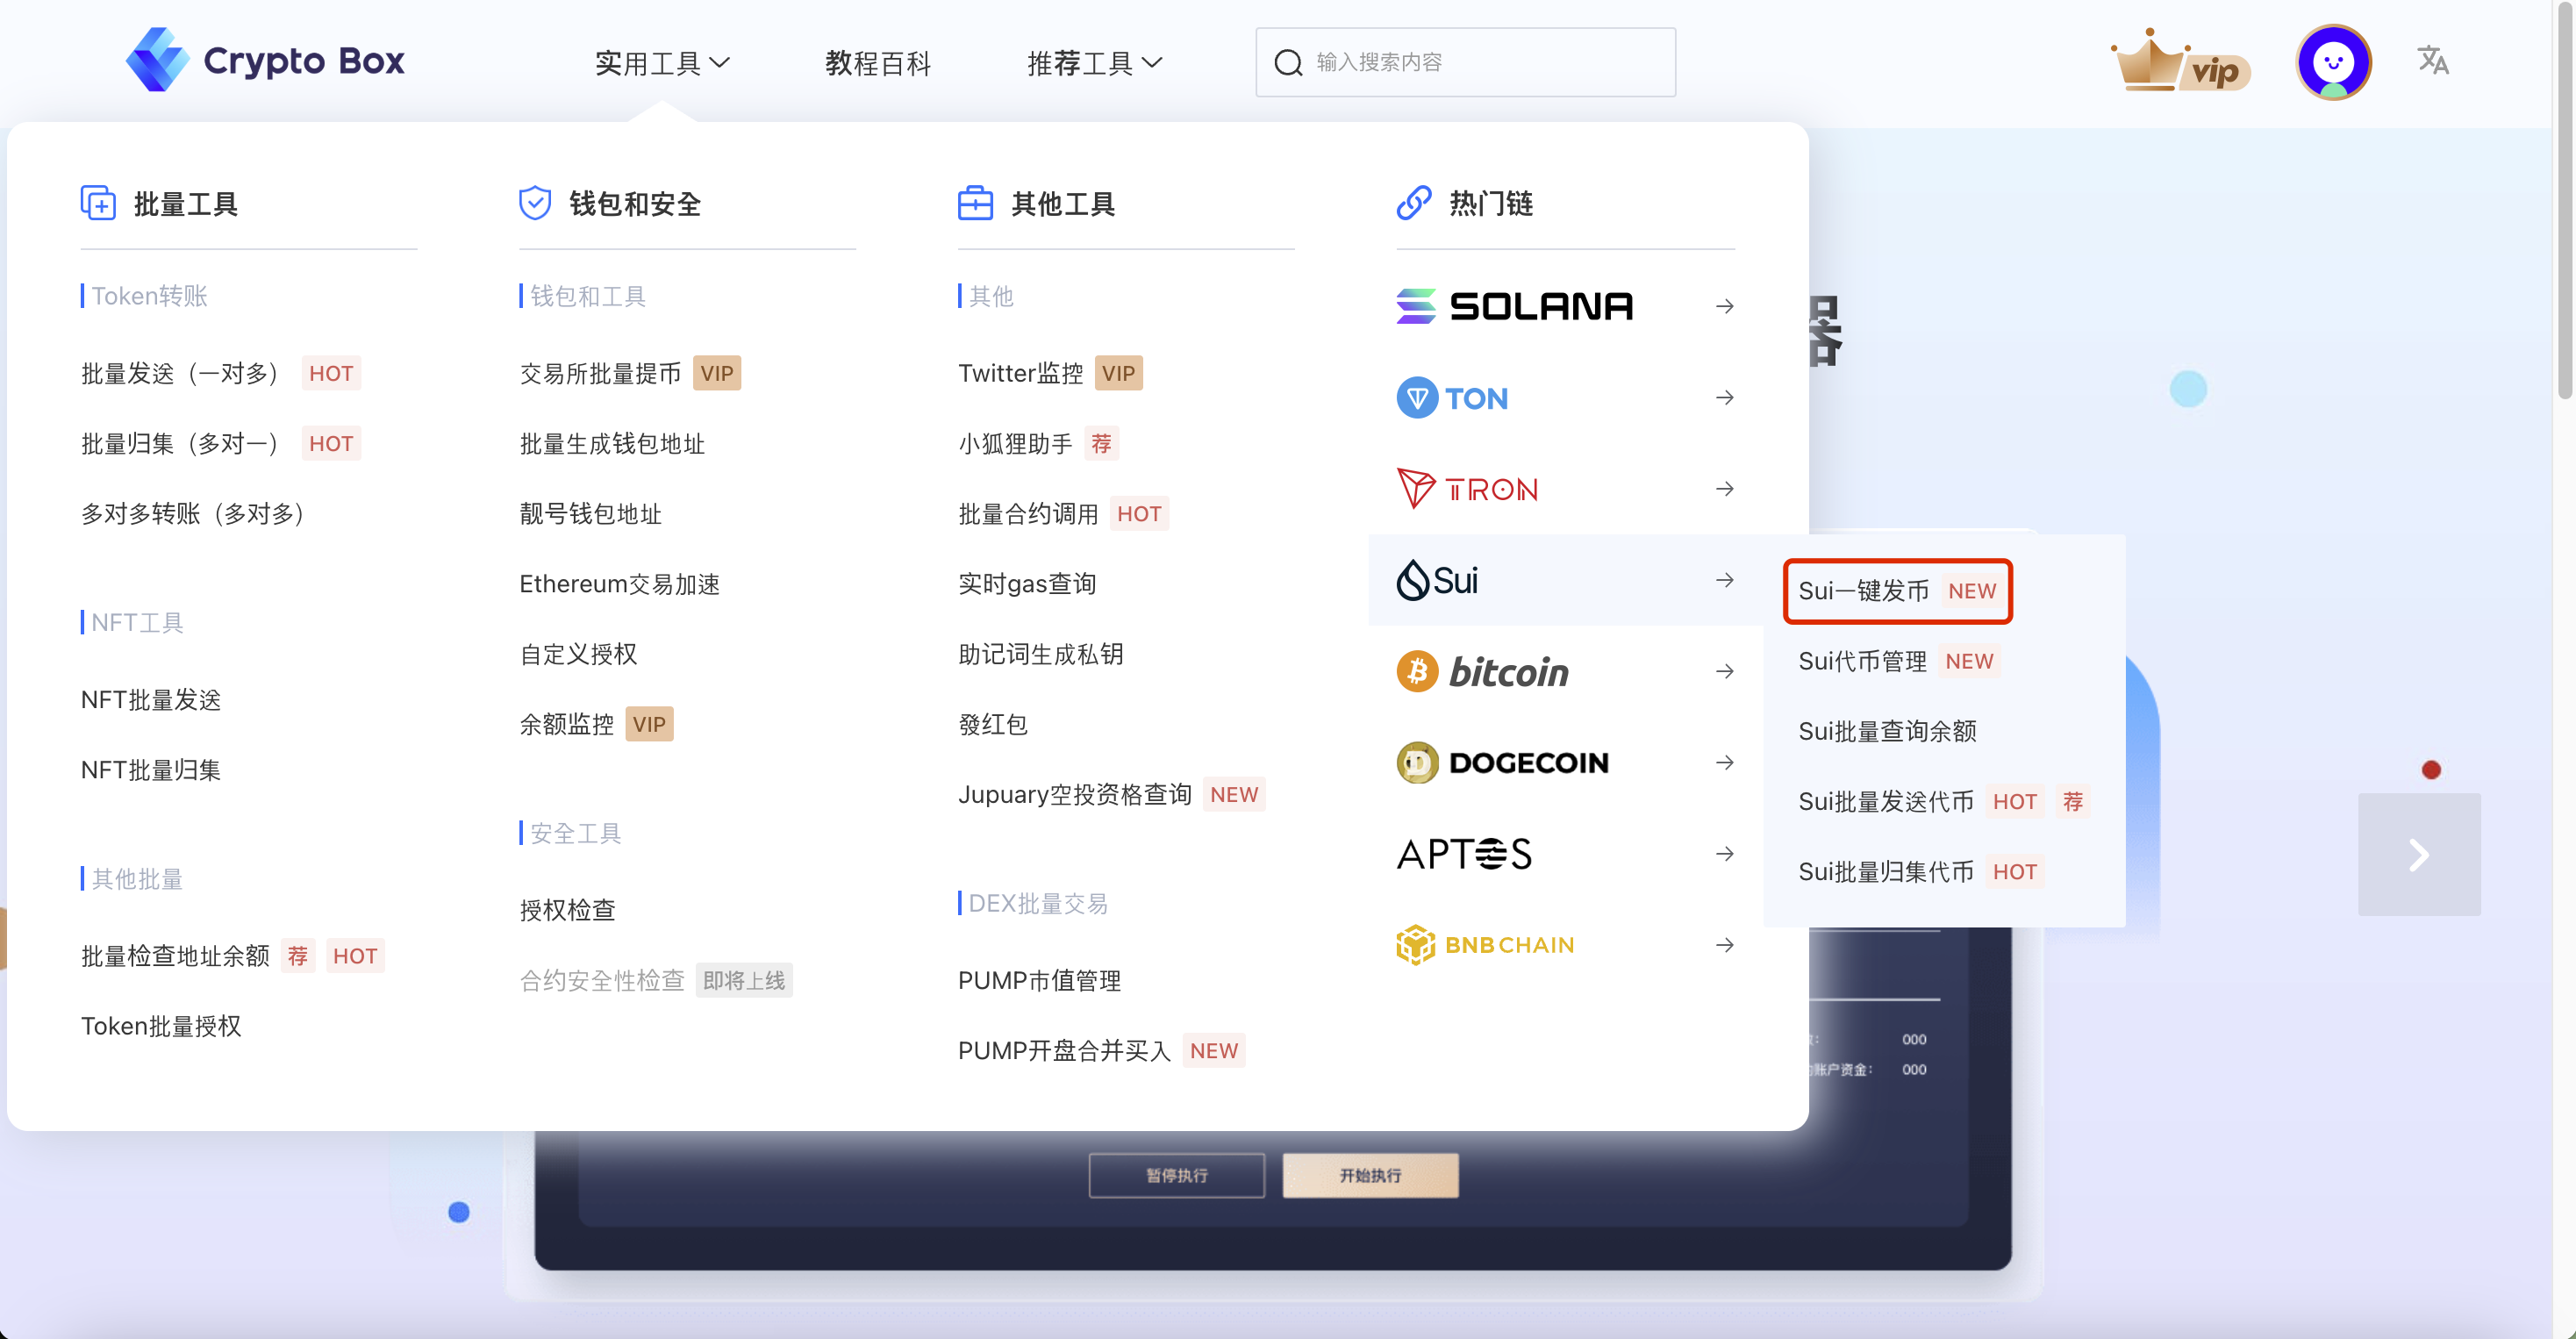Click the TON chain logo
The height and width of the screenshot is (1339, 2576).
click(x=1452, y=398)
